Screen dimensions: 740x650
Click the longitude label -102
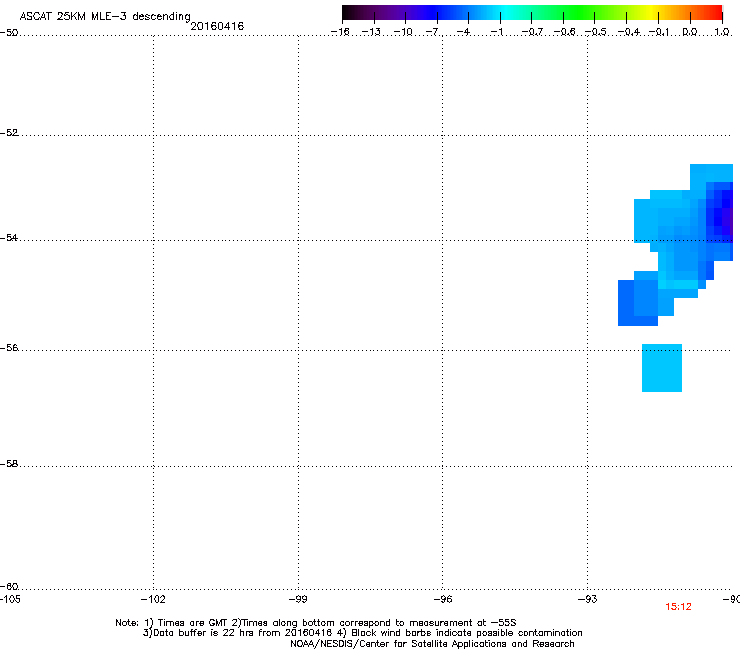(153, 599)
